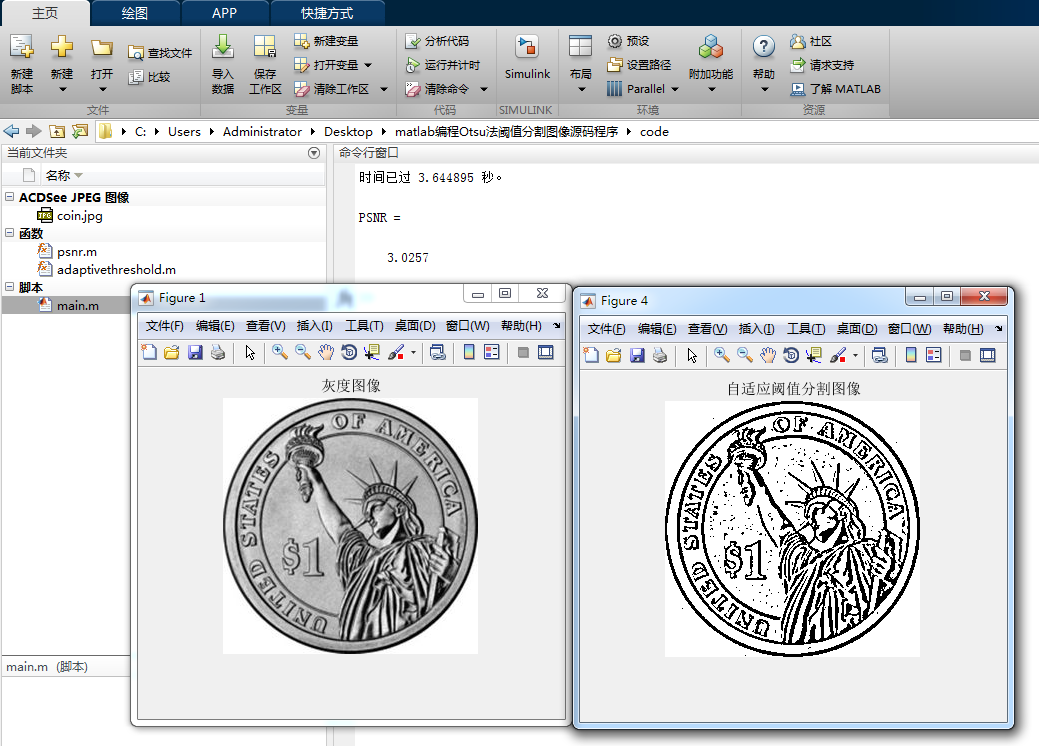Click Insert Colorbar icon in Figure 1
Image resolution: width=1039 pixels, height=746 pixels.
click(469, 352)
